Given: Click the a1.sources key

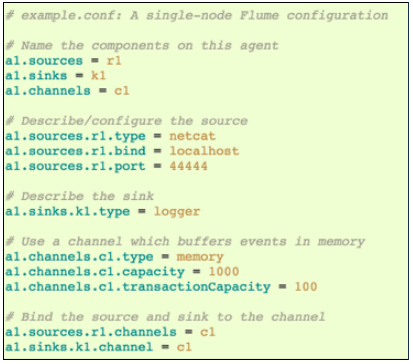Looking at the screenshot, I should [44, 61].
